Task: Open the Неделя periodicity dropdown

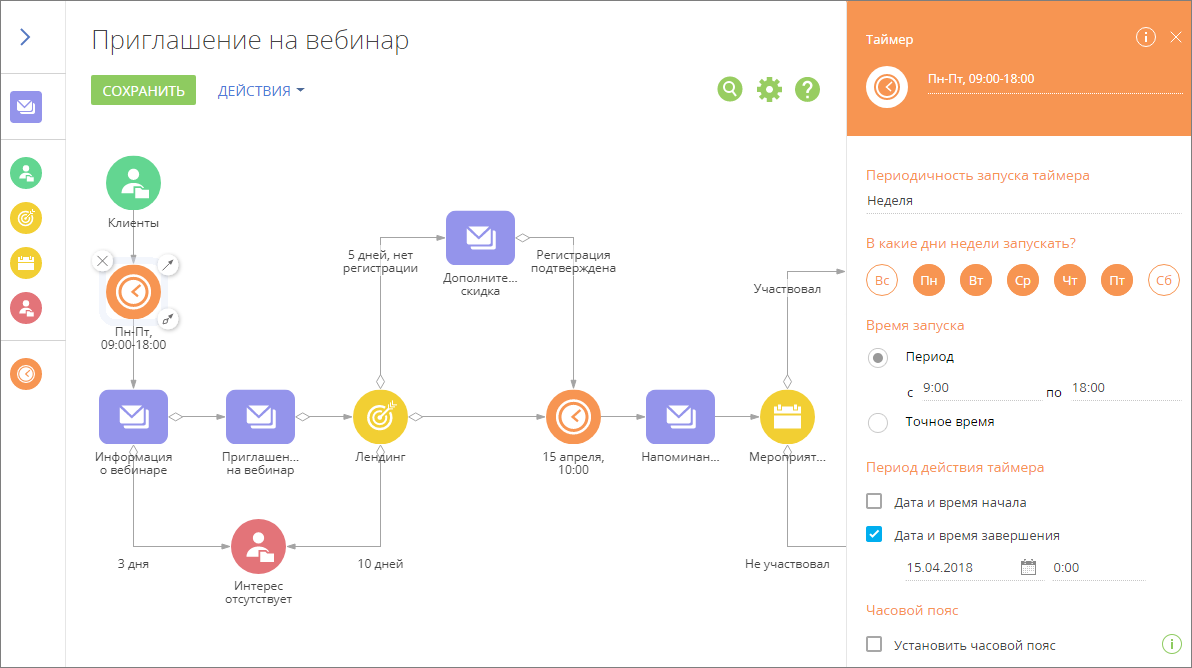Action: pyautogui.click(x=1023, y=201)
